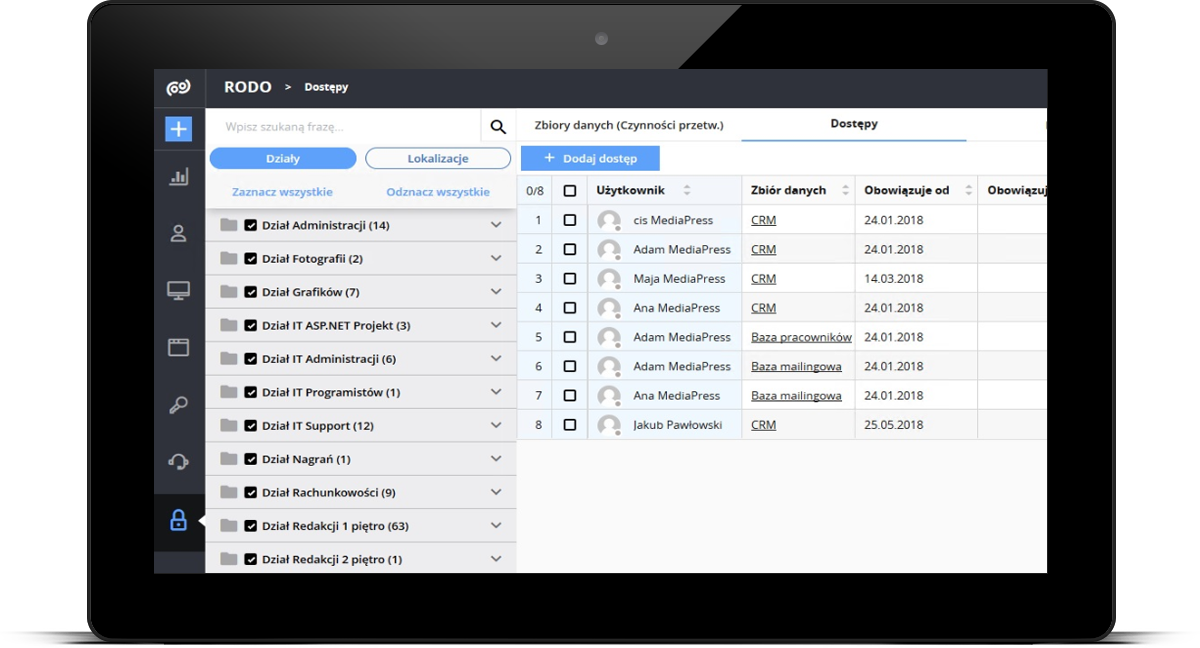Click the Dodaj dostęp button
Viewport: 1200px width, 648px height.
tap(590, 158)
